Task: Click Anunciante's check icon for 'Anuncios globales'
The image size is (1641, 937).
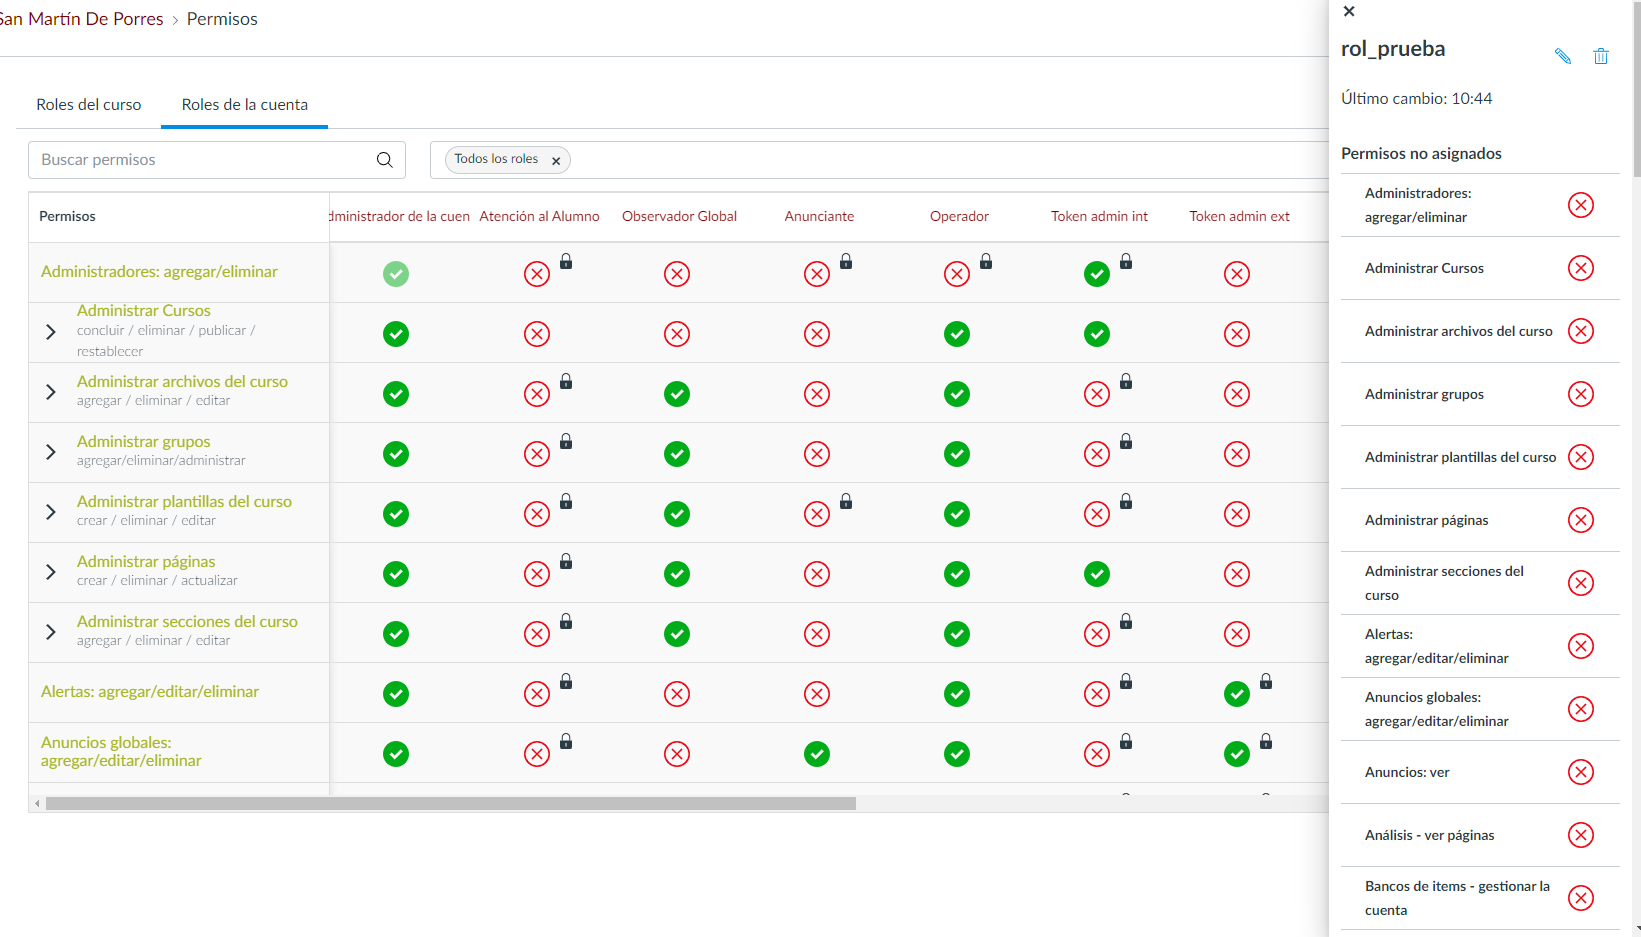Action: 817,754
